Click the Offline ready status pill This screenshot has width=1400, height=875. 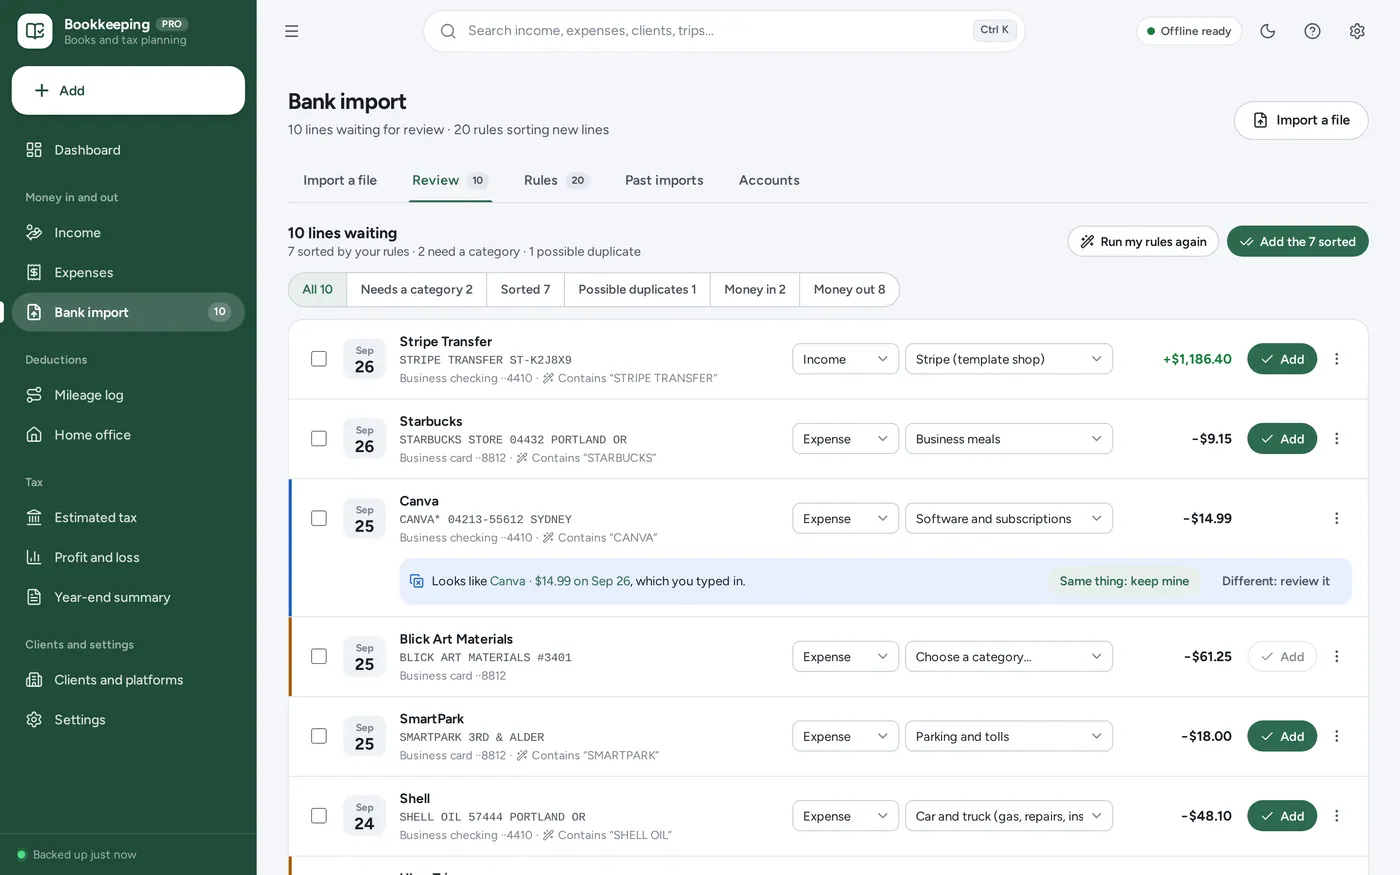click(x=1189, y=31)
